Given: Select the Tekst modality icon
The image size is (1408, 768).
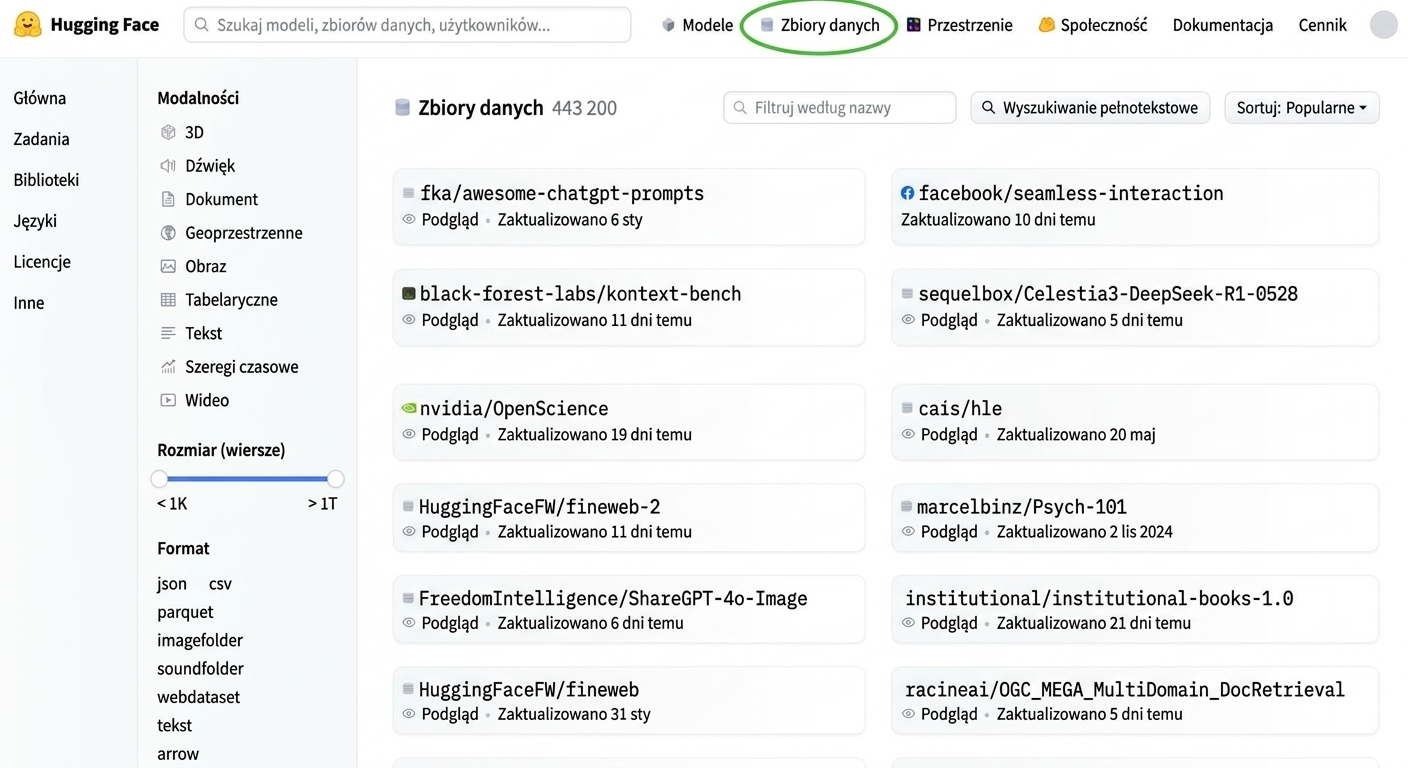Looking at the screenshot, I should (168, 333).
